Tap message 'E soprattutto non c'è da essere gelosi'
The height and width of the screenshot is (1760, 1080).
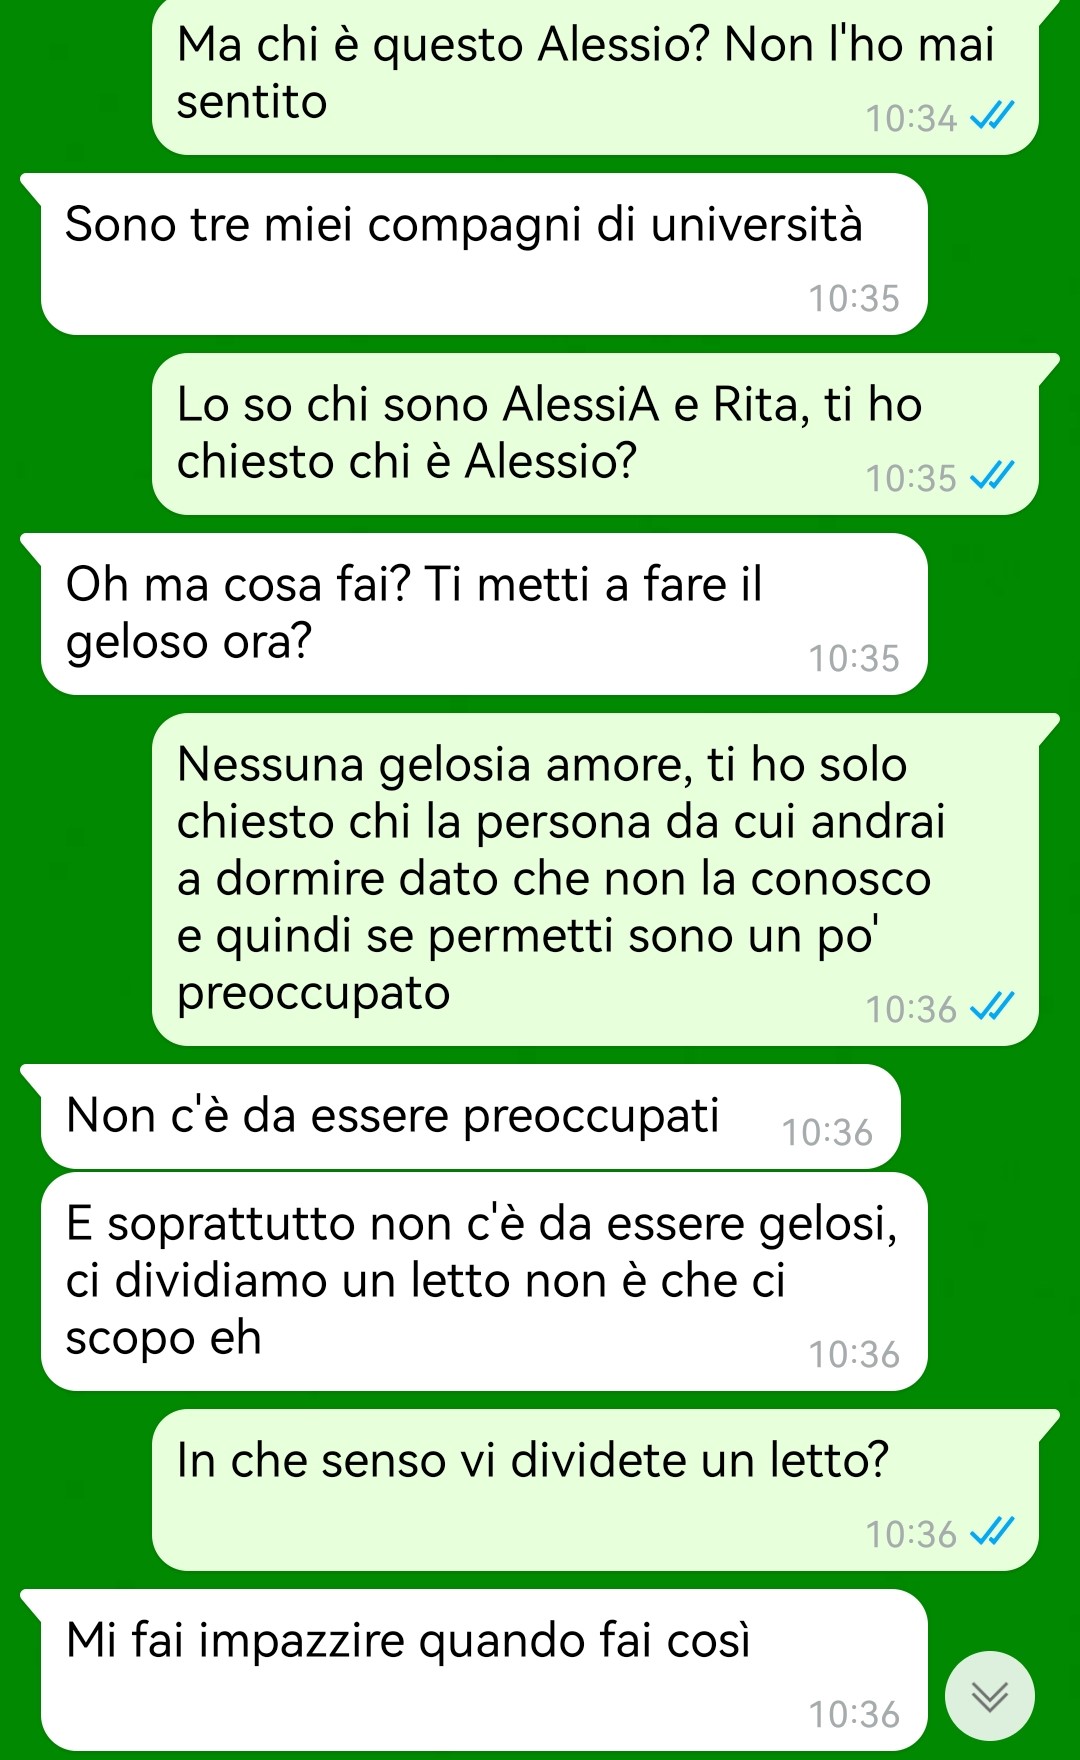tap(484, 1282)
